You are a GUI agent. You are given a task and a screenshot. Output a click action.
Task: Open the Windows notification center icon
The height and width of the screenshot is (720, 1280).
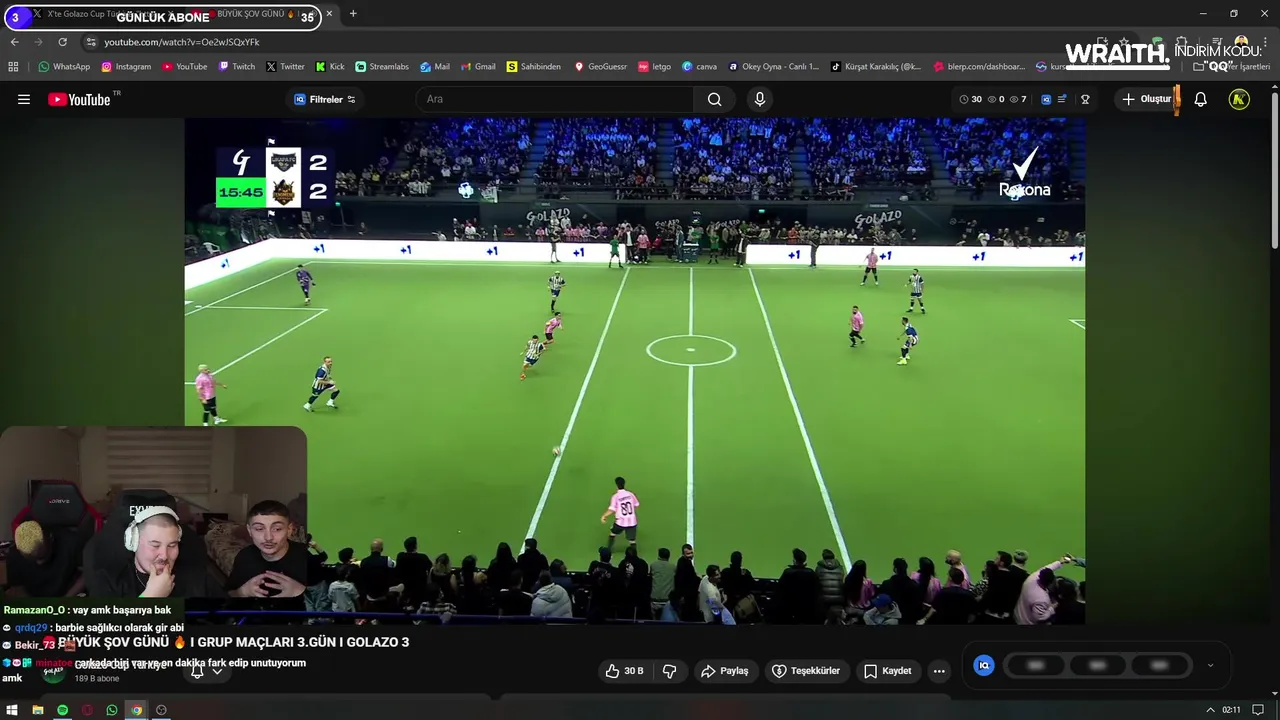pos(1258,710)
